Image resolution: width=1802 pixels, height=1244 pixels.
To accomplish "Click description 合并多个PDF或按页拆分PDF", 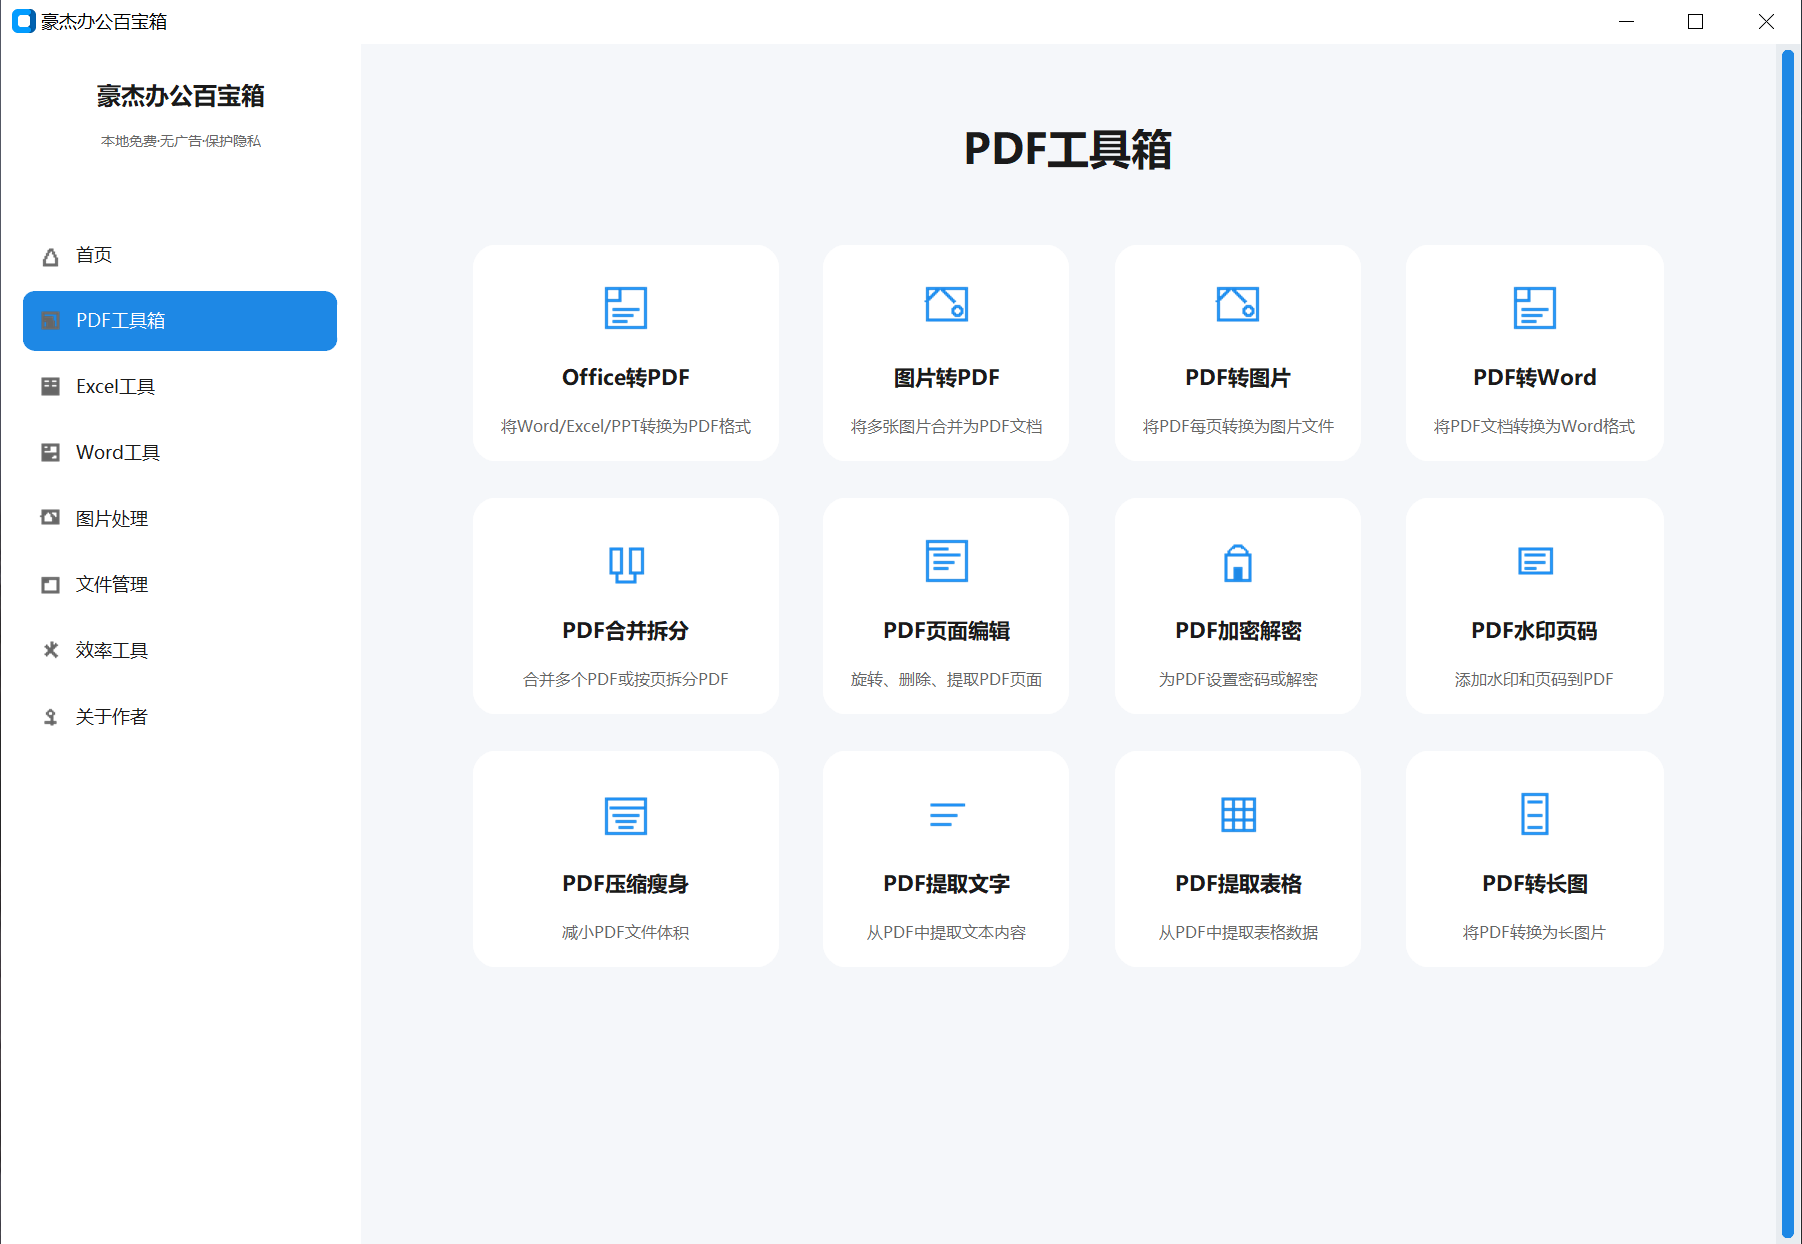I will [x=626, y=679].
